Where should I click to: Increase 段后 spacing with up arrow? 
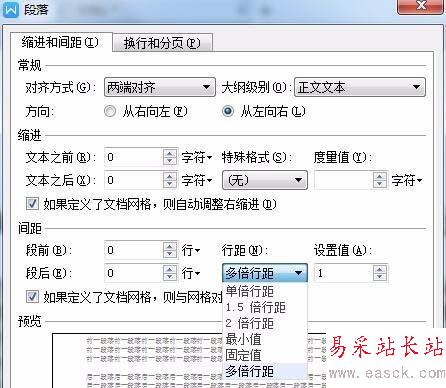coord(170,270)
